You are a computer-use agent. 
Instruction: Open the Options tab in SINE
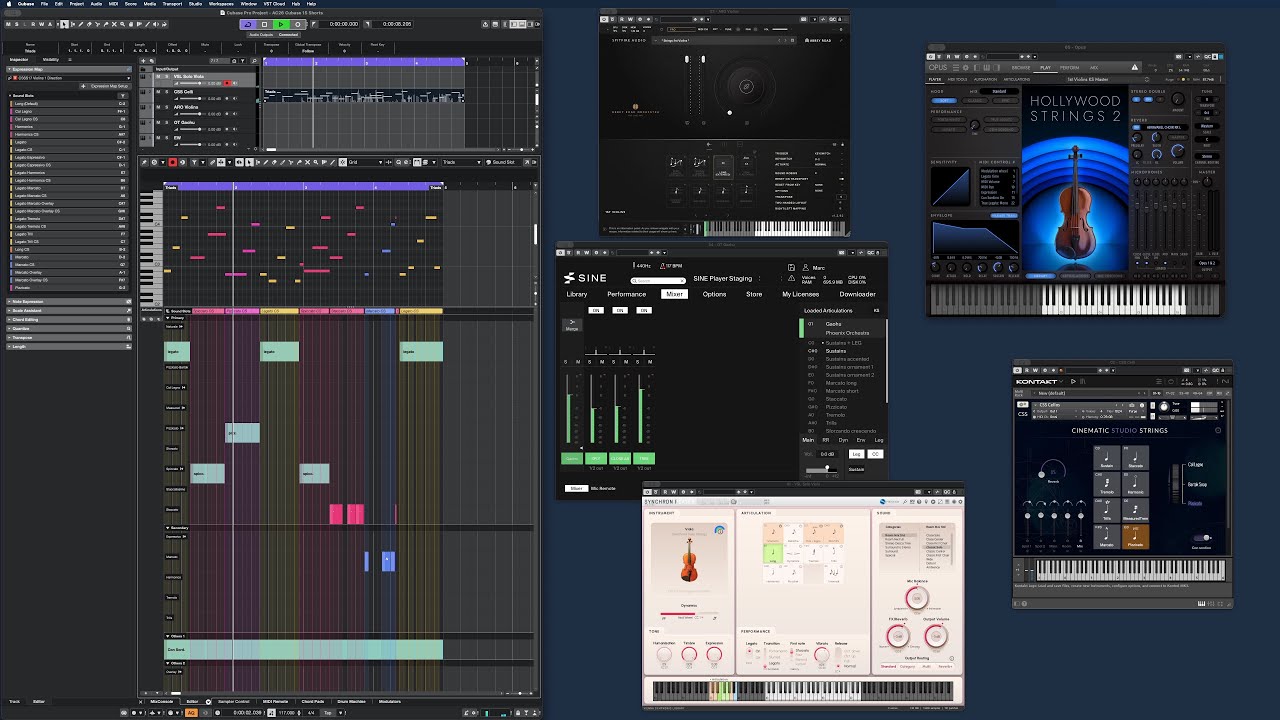(x=714, y=294)
